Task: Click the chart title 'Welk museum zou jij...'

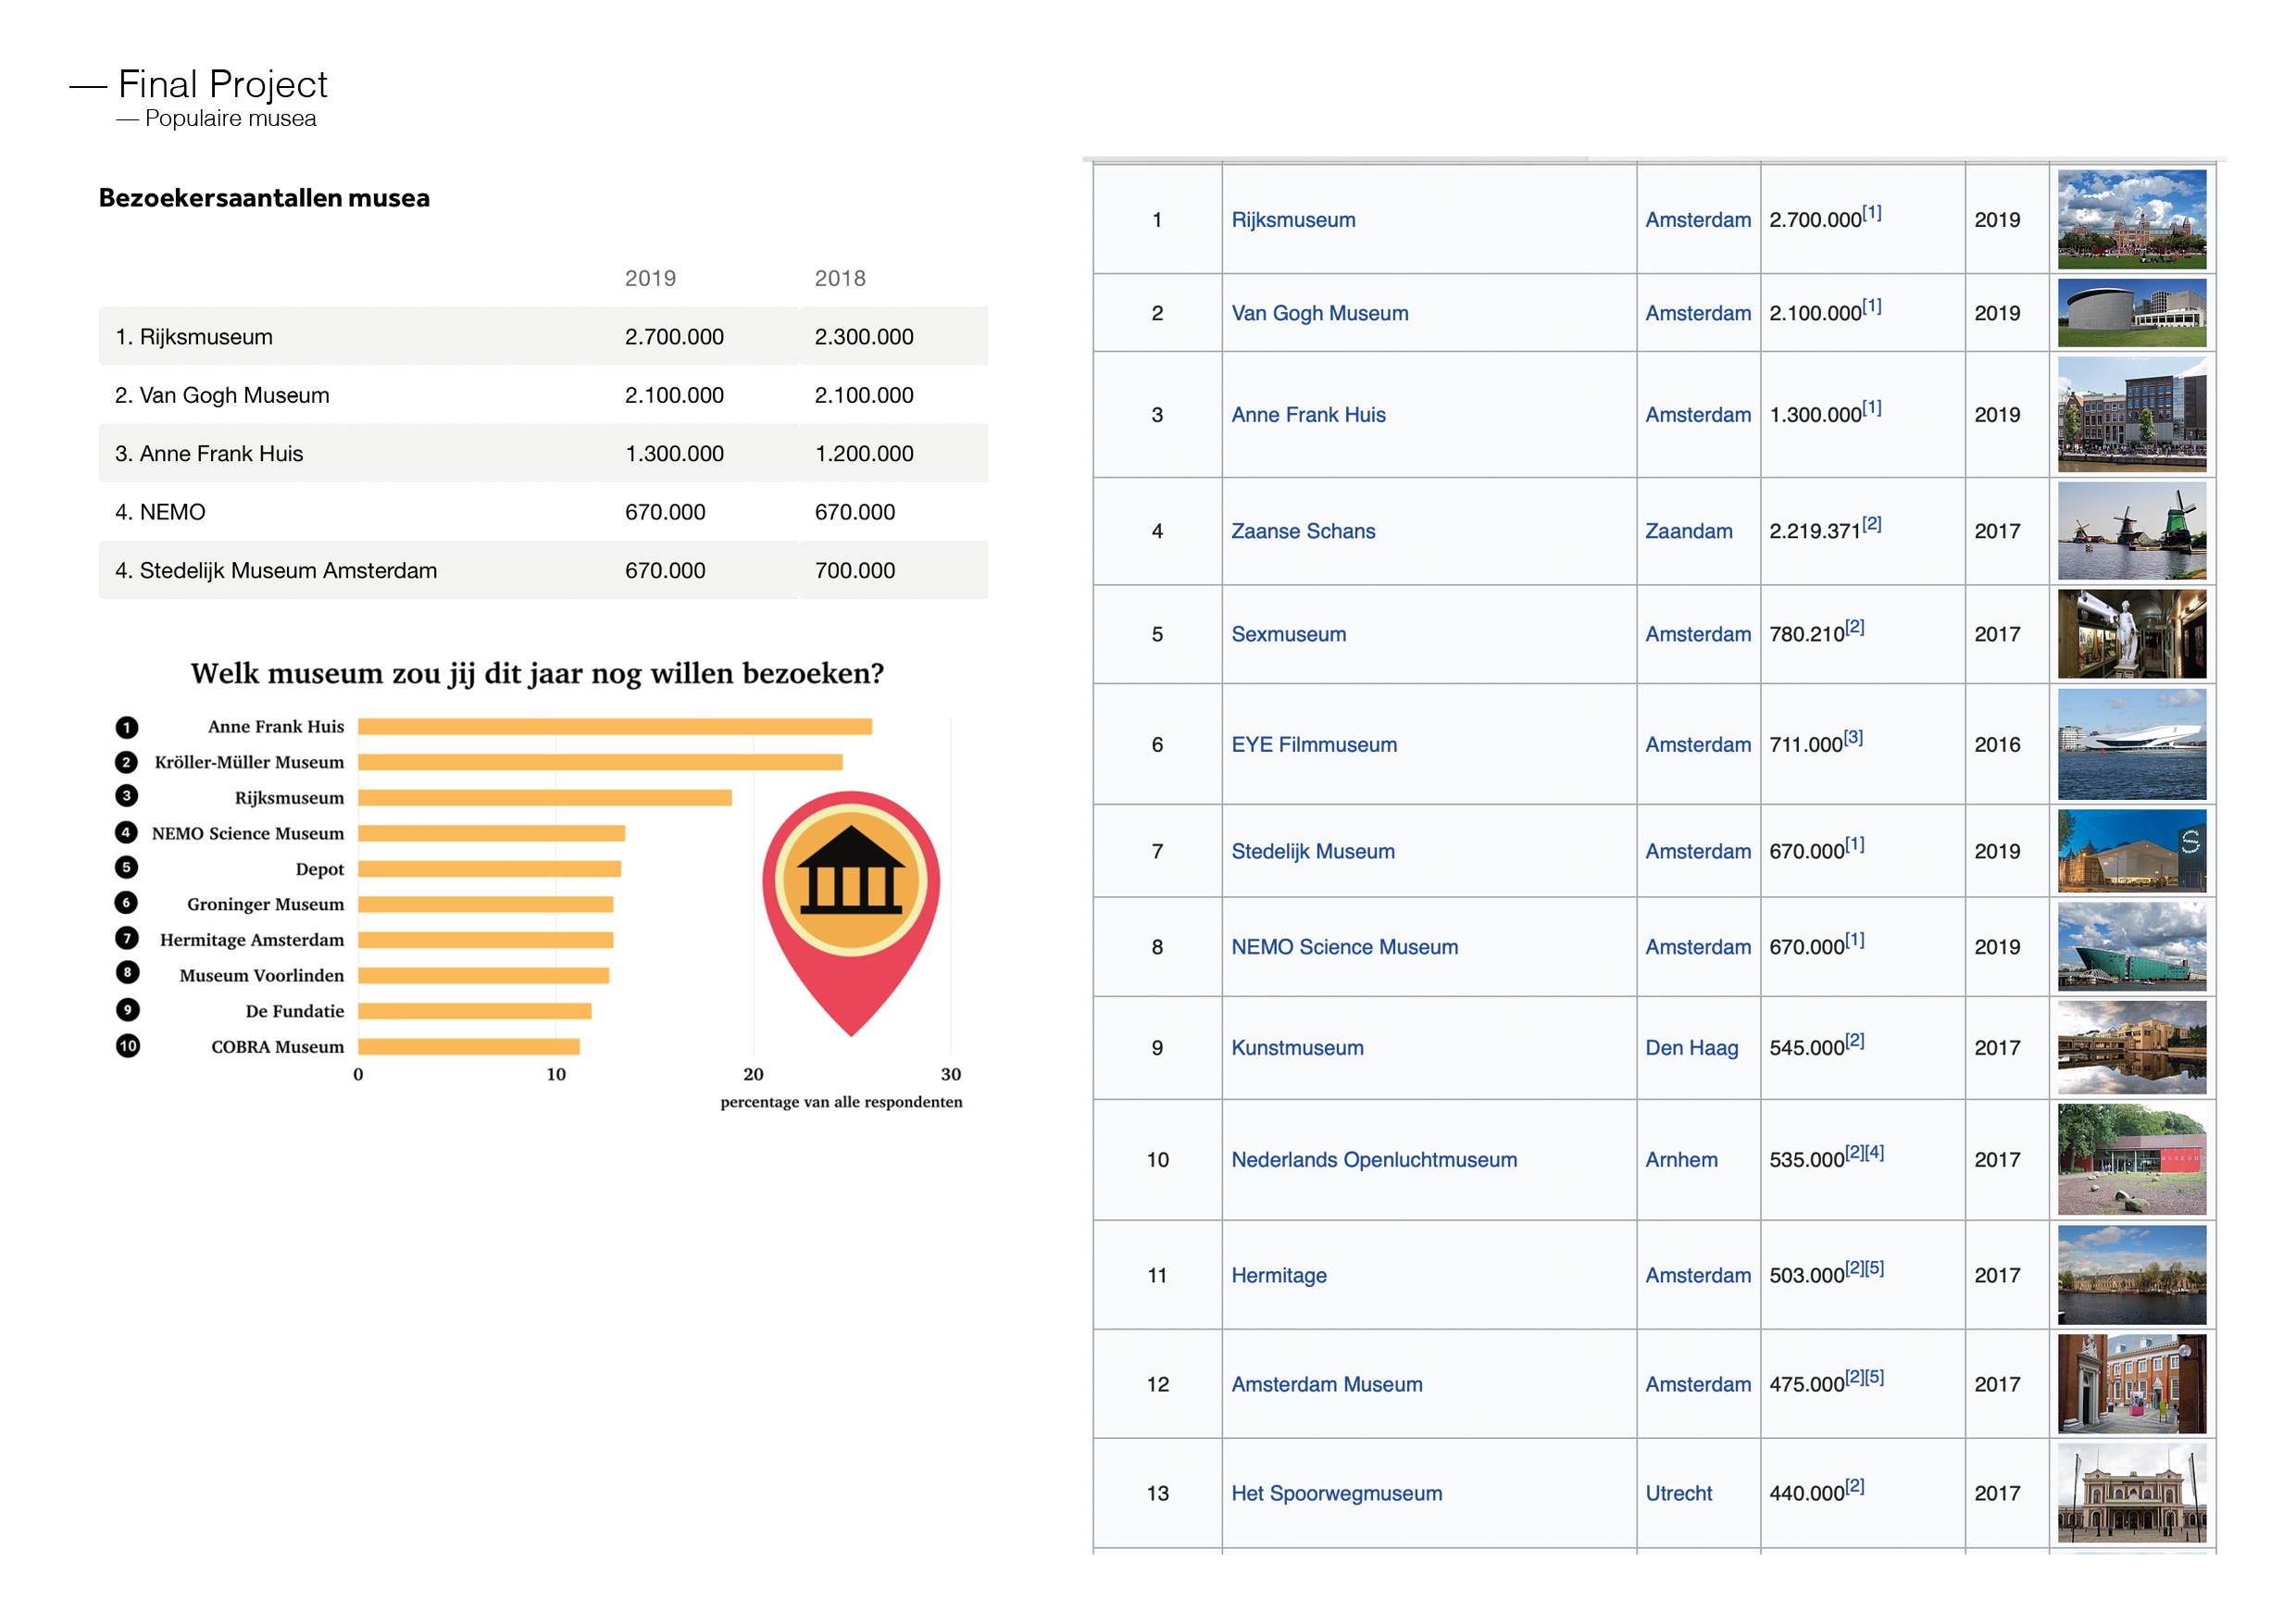Action: pos(537,673)
